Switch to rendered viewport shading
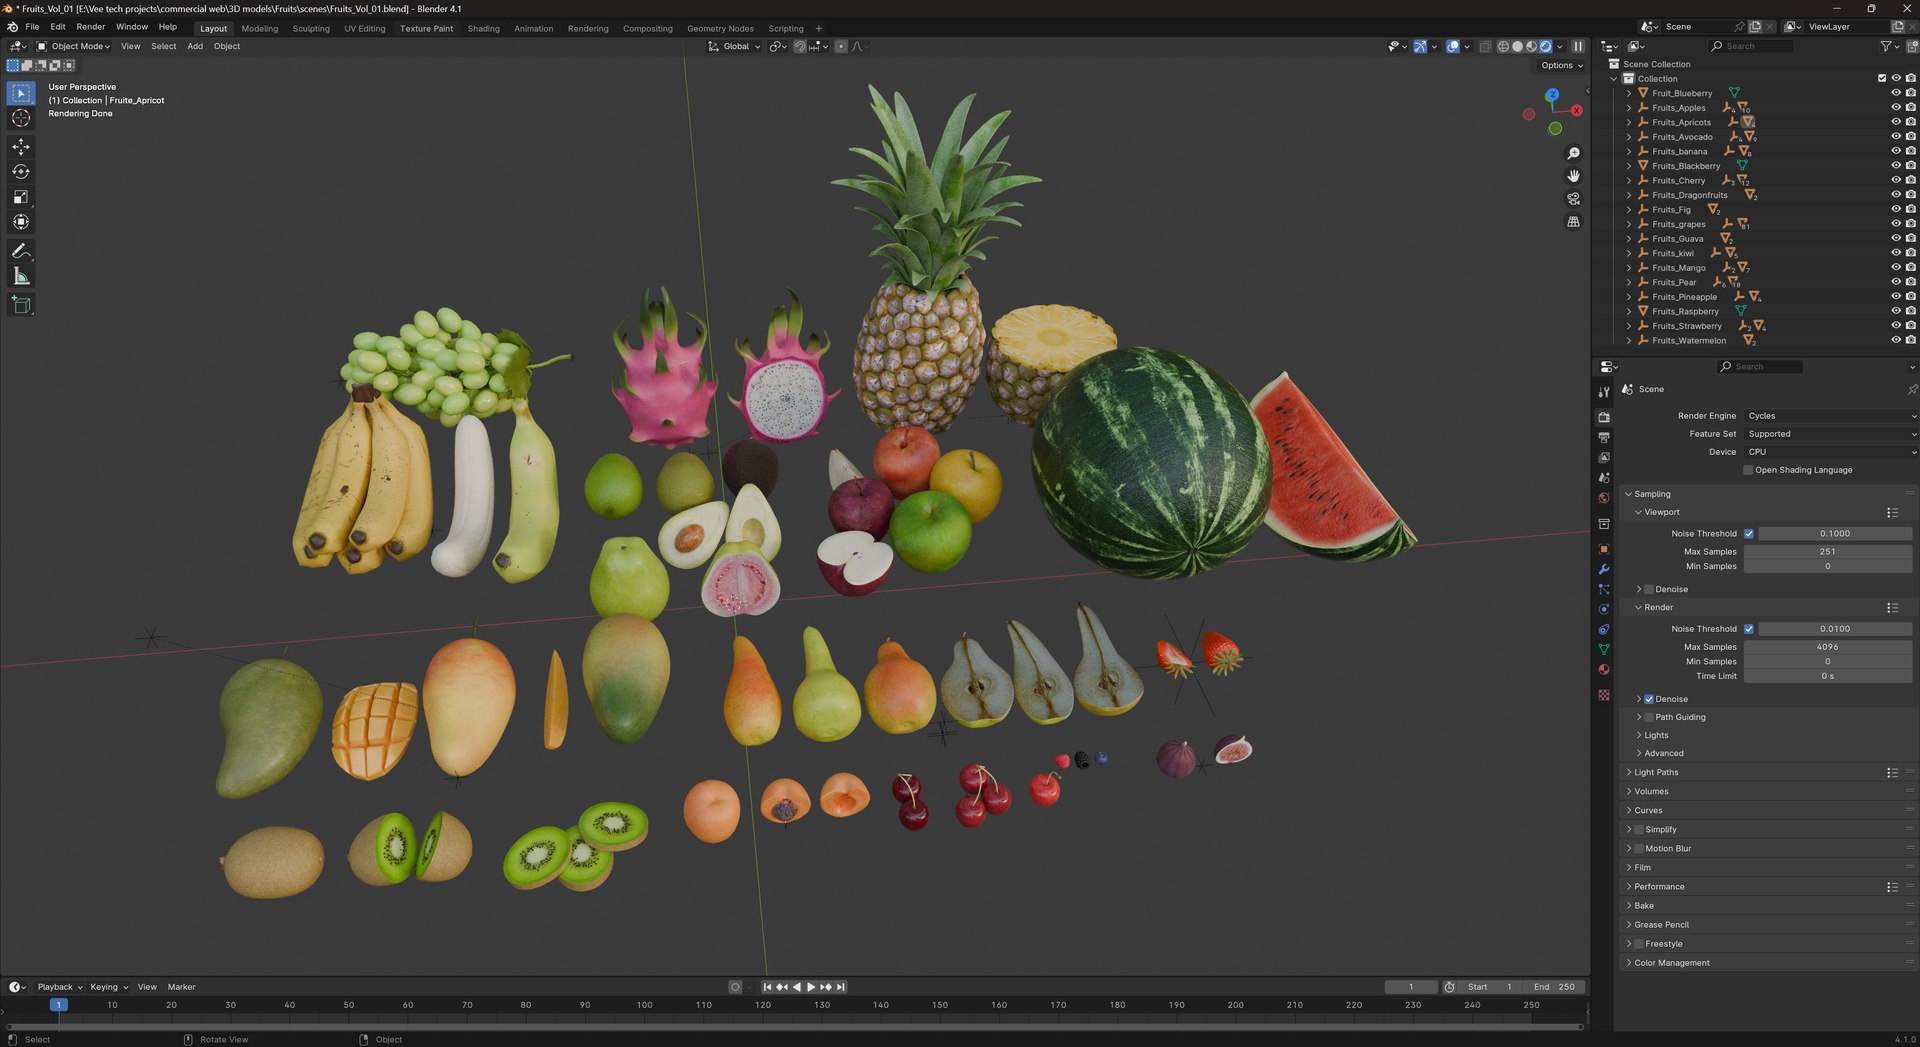 (1545, 46)
